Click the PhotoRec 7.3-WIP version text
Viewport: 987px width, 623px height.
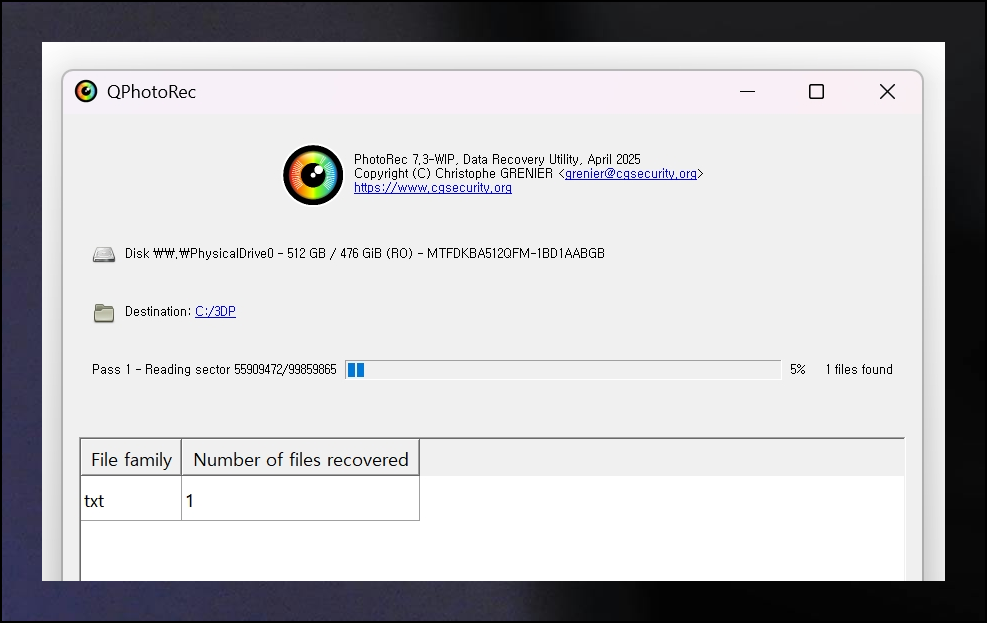pyautogui.click(x=497, y=159)
